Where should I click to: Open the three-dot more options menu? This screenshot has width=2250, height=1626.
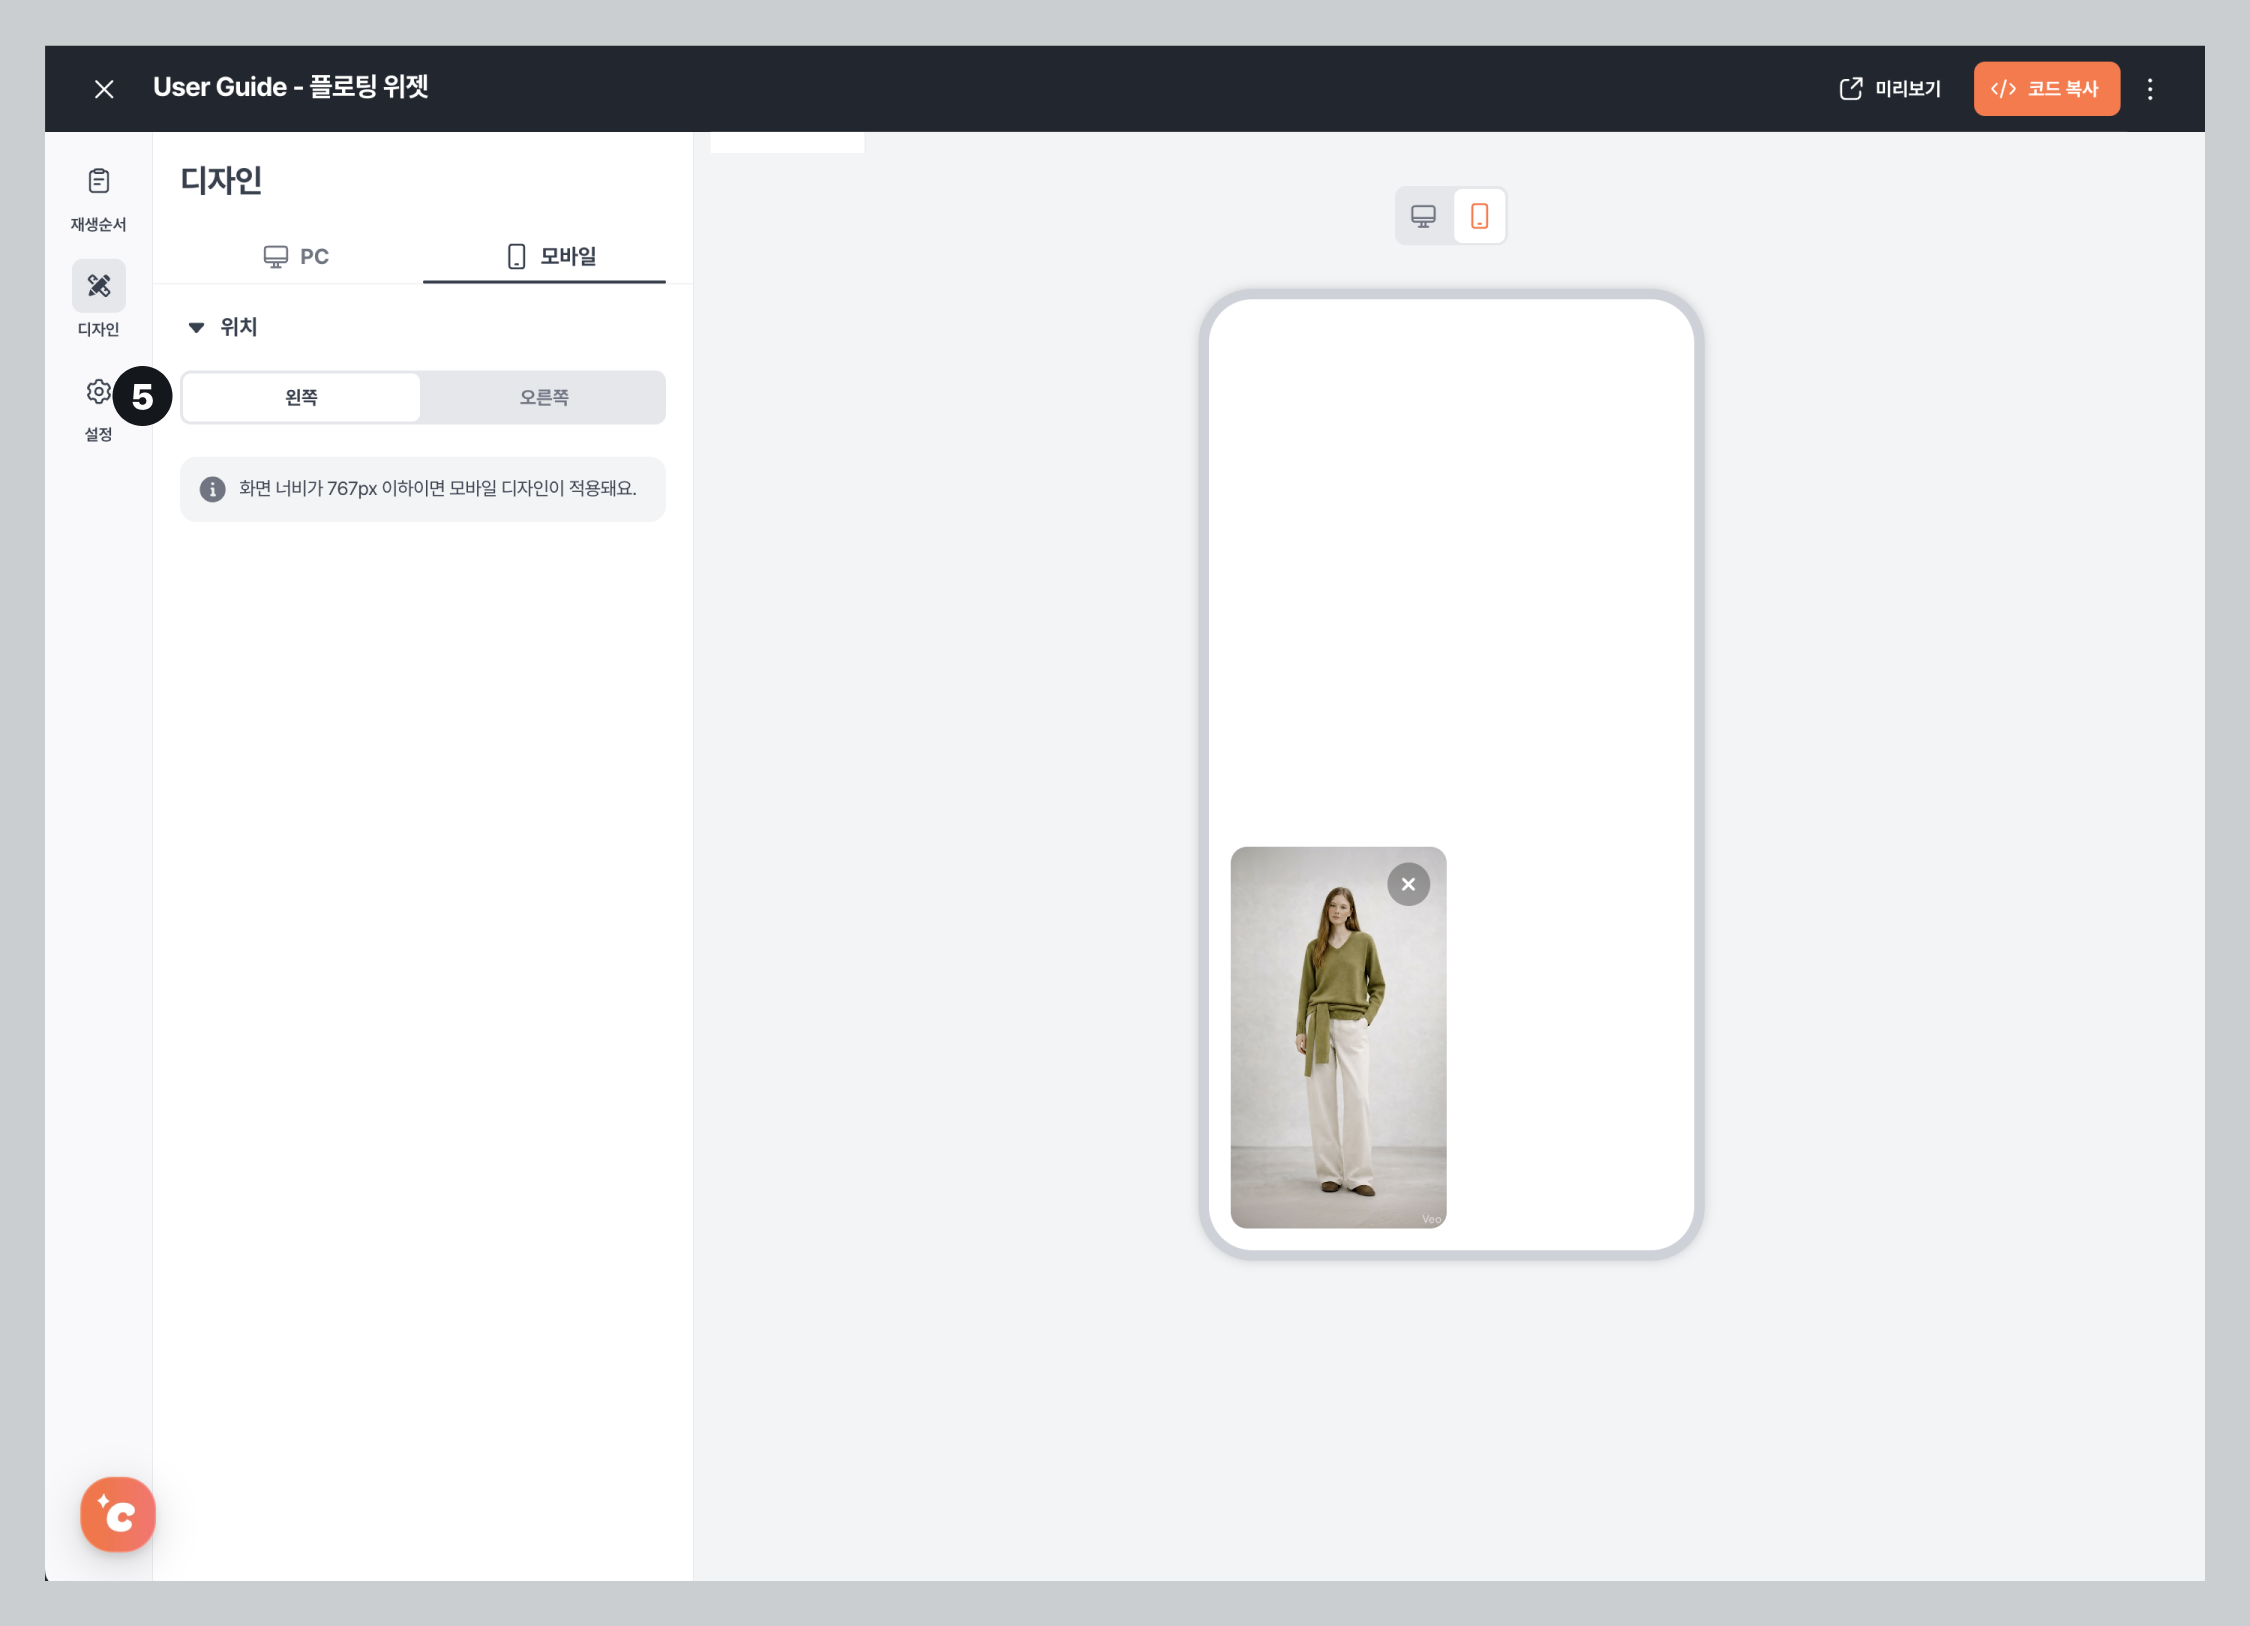tap(2149, 89)
